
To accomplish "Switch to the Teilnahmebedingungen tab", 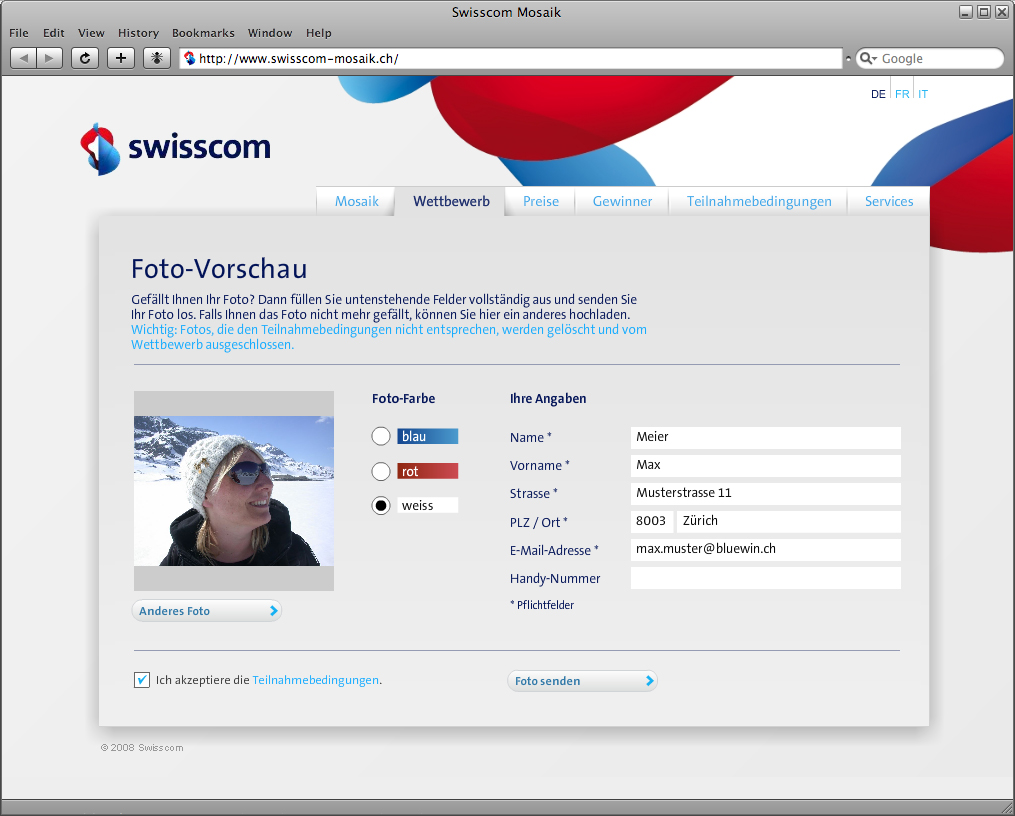I will coord(759,201).
